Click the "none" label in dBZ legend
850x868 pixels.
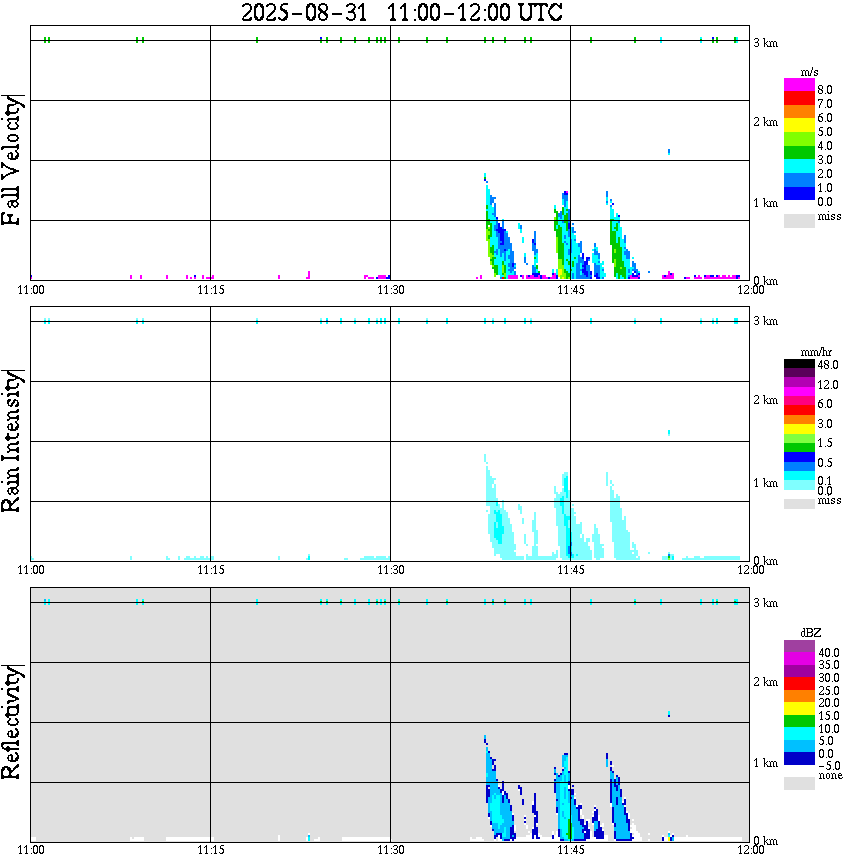[830, 776]
